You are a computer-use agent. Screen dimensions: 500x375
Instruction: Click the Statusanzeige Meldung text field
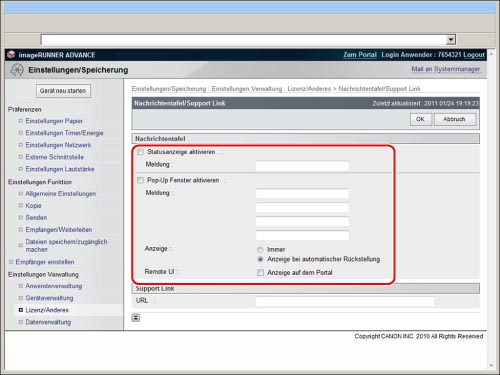(x=302, y=166)
